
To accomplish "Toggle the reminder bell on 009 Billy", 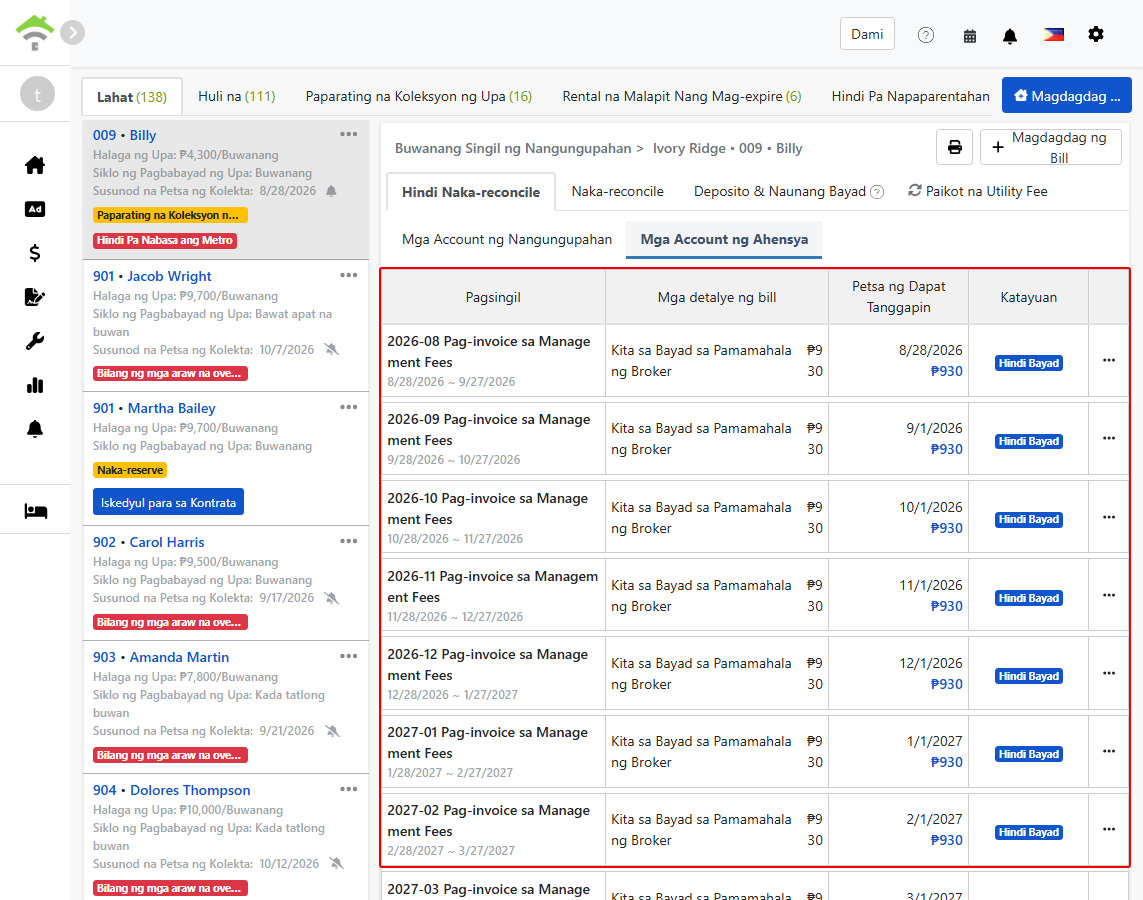I will pos(331,191).
